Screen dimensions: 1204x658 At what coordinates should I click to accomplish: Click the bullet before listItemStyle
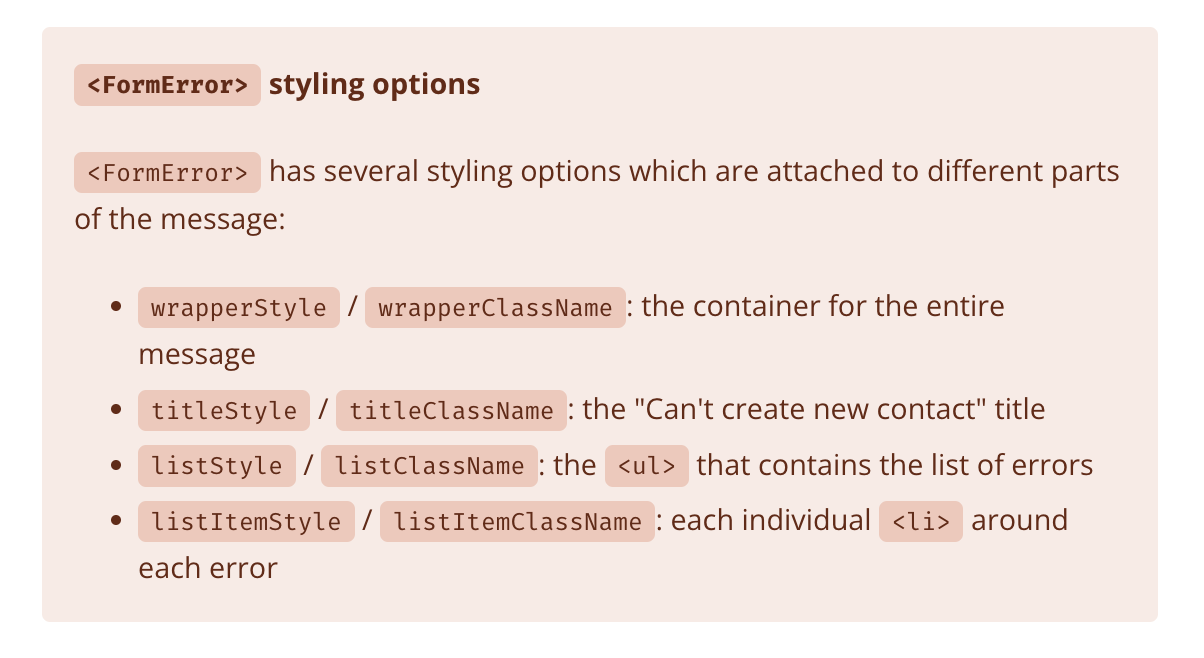(x=116, y=520)
